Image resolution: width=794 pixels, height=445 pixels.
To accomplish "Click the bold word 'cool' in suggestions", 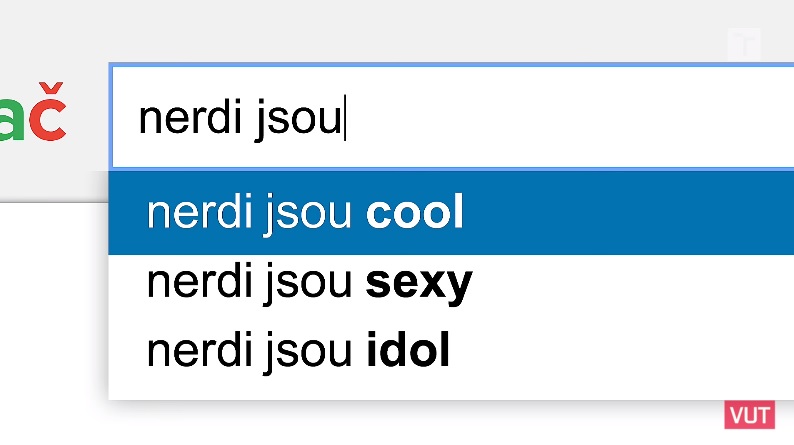I will point(415,212).
